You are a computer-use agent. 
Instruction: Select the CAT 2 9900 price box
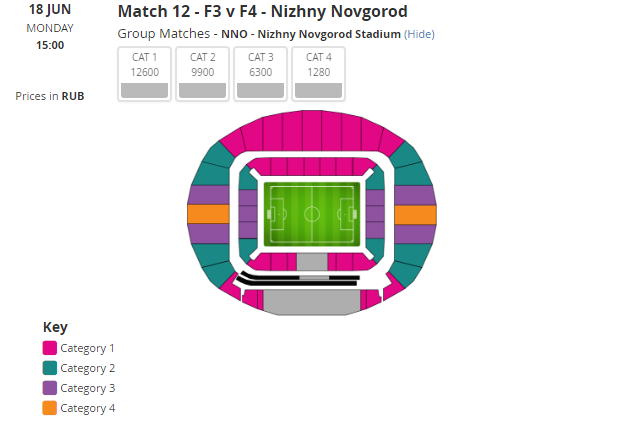click(x=202, y=74)
